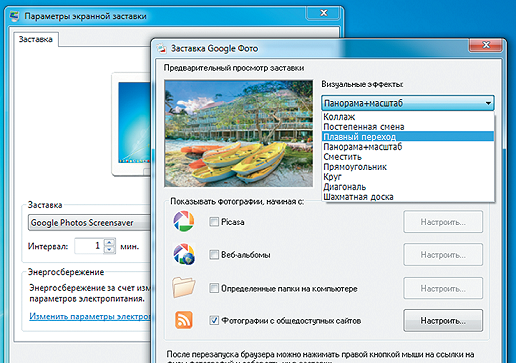
Task: Select Шахматная доска effect
Action: pos(408,197)
